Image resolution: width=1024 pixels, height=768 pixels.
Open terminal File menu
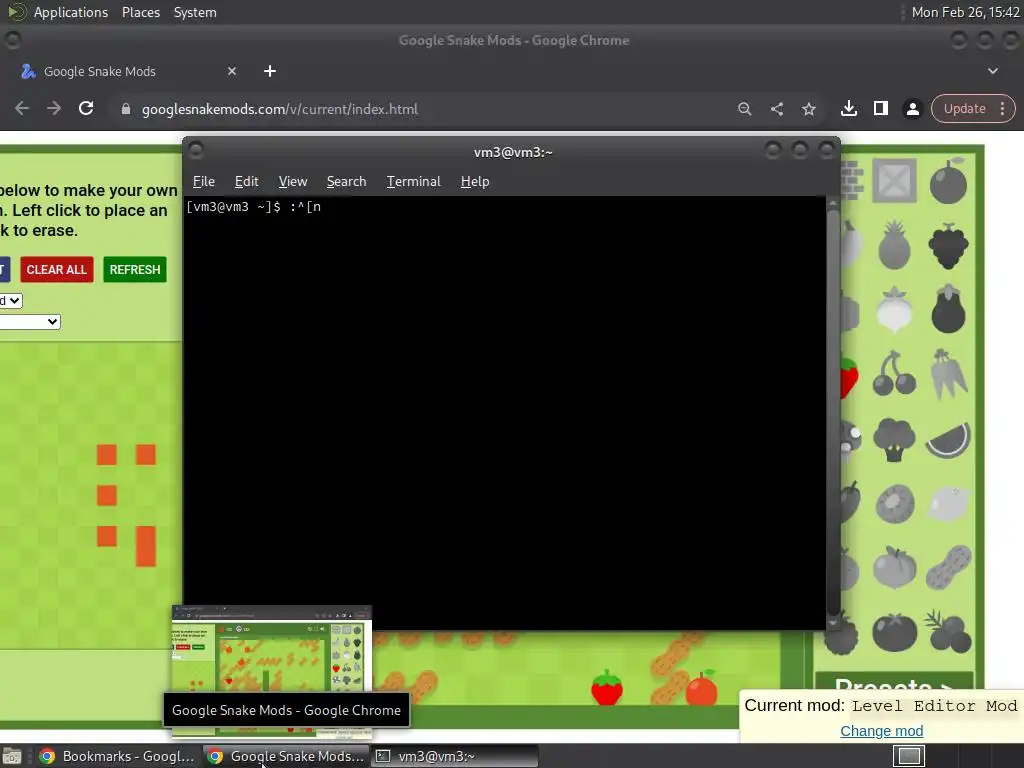(204, 182)
